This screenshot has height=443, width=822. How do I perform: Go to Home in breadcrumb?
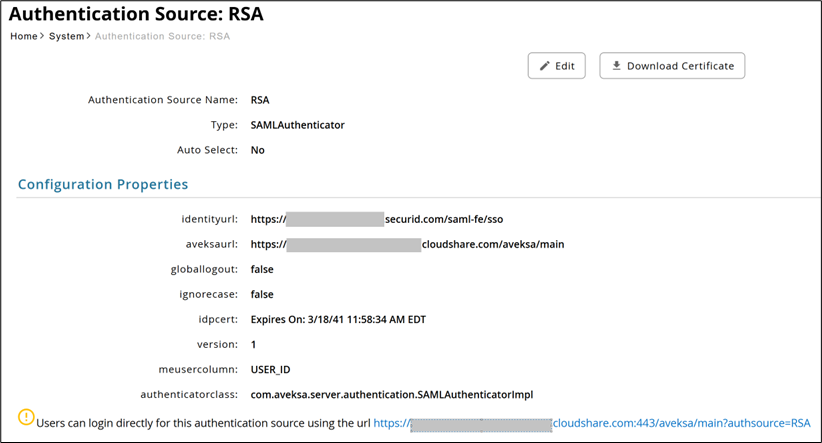23,36
